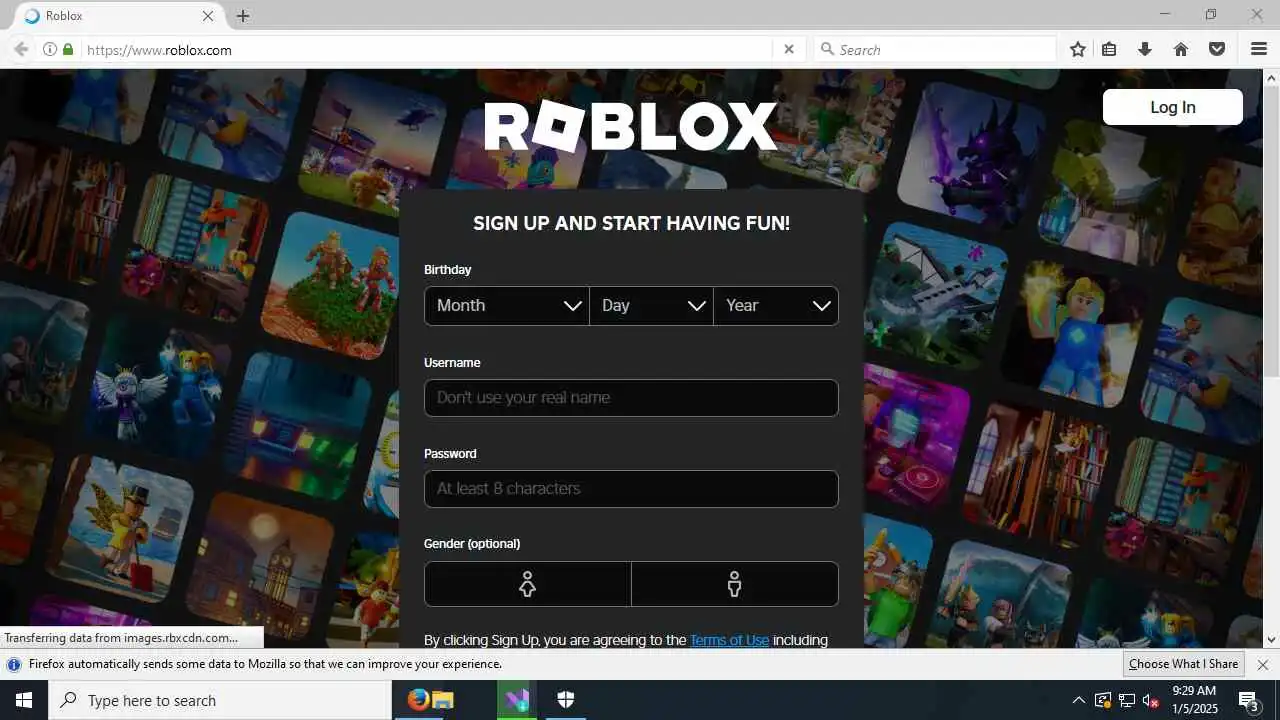Image resolution: width=1280 pixels, height=720 pixels.
Task: Open the downloads arrow icon
Action: coord(1145,49)
